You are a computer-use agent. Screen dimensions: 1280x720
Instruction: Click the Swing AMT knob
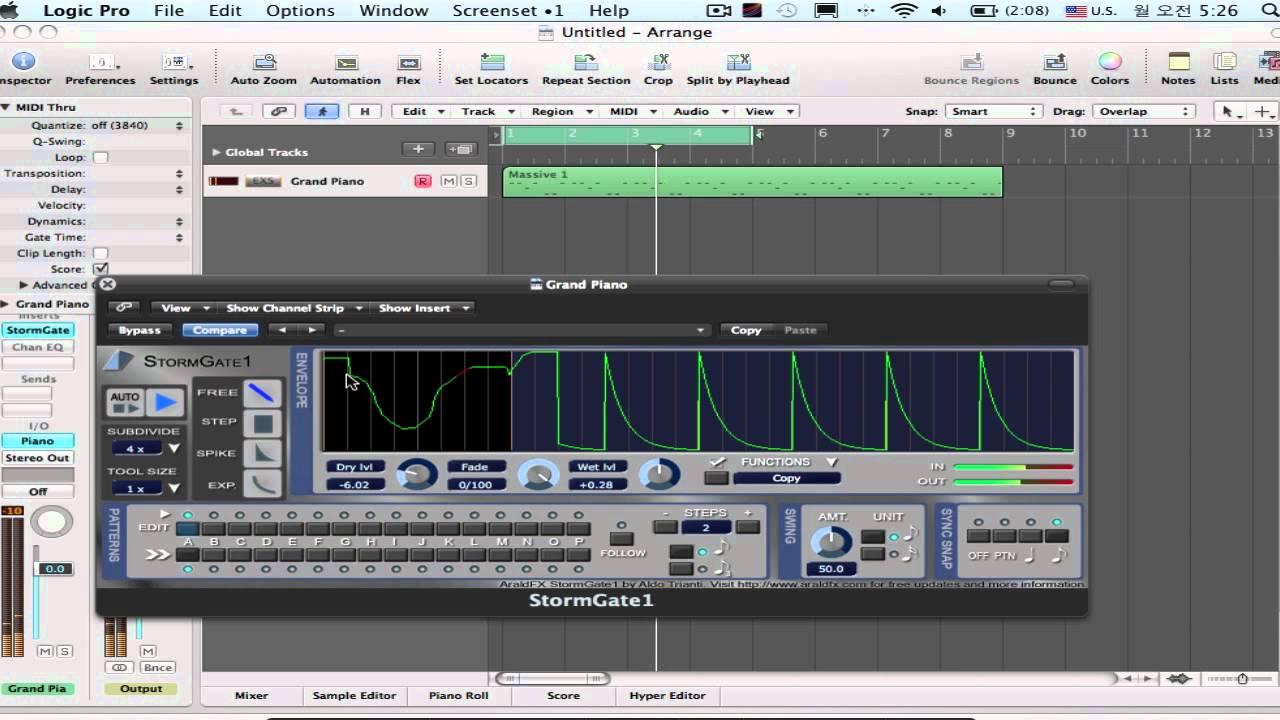(x=830, y=543)
